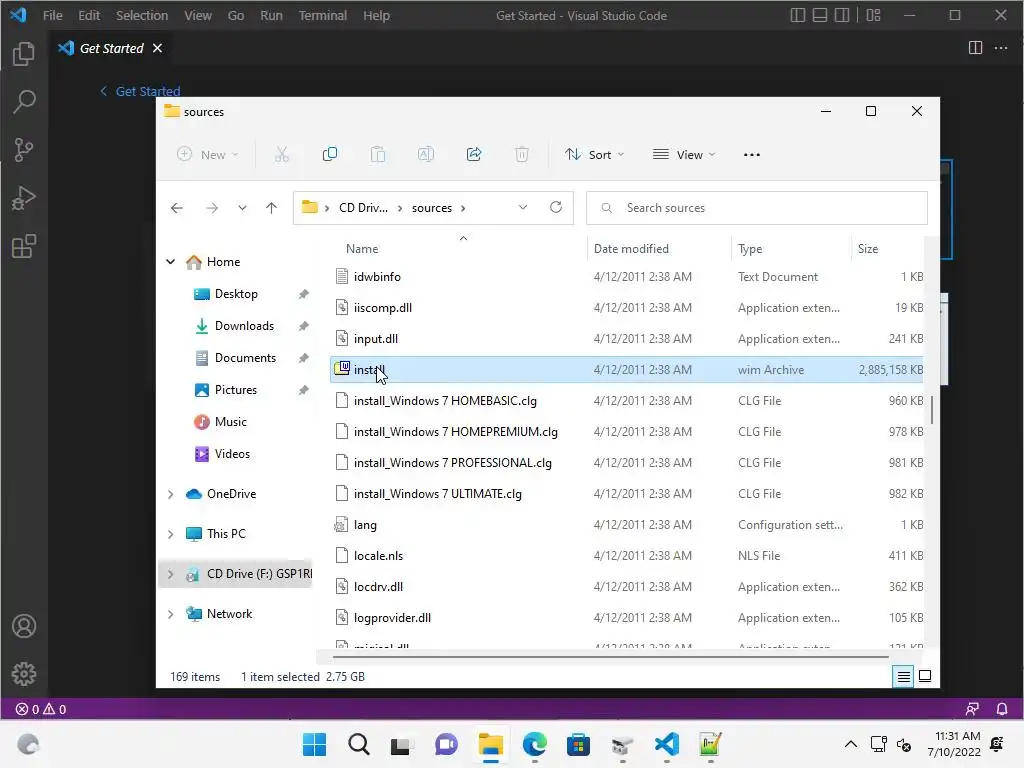
Task: Open the Run menu in VS Code
Action: click(x=271, y=15)
